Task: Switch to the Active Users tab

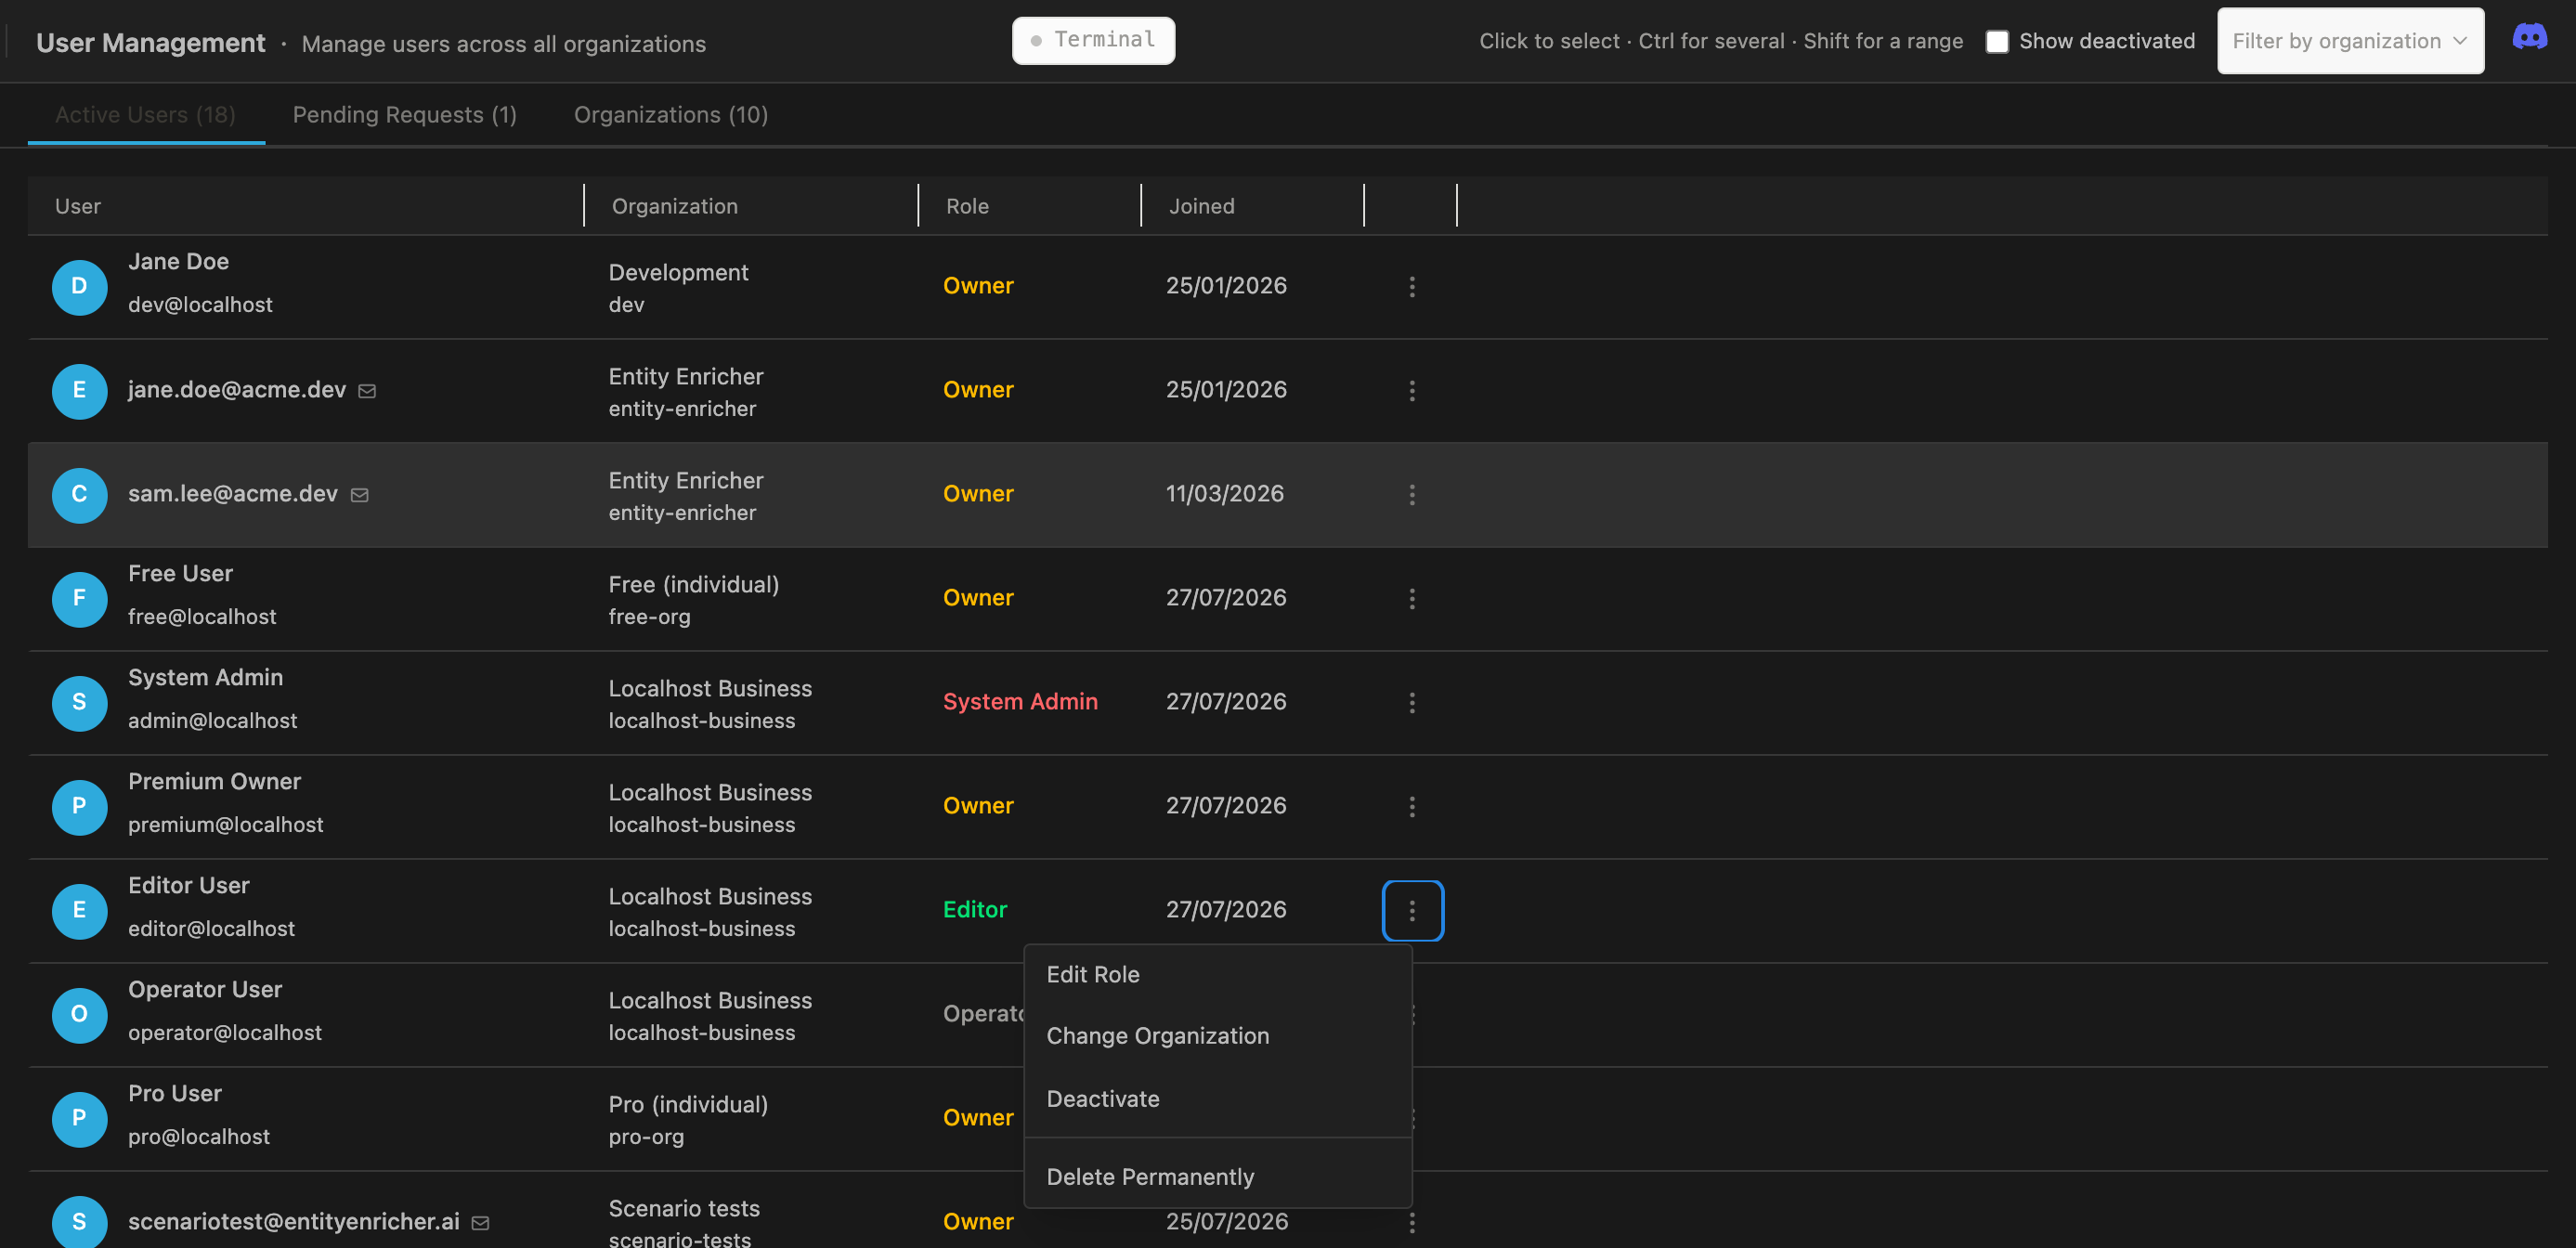Action: point(146,115)
